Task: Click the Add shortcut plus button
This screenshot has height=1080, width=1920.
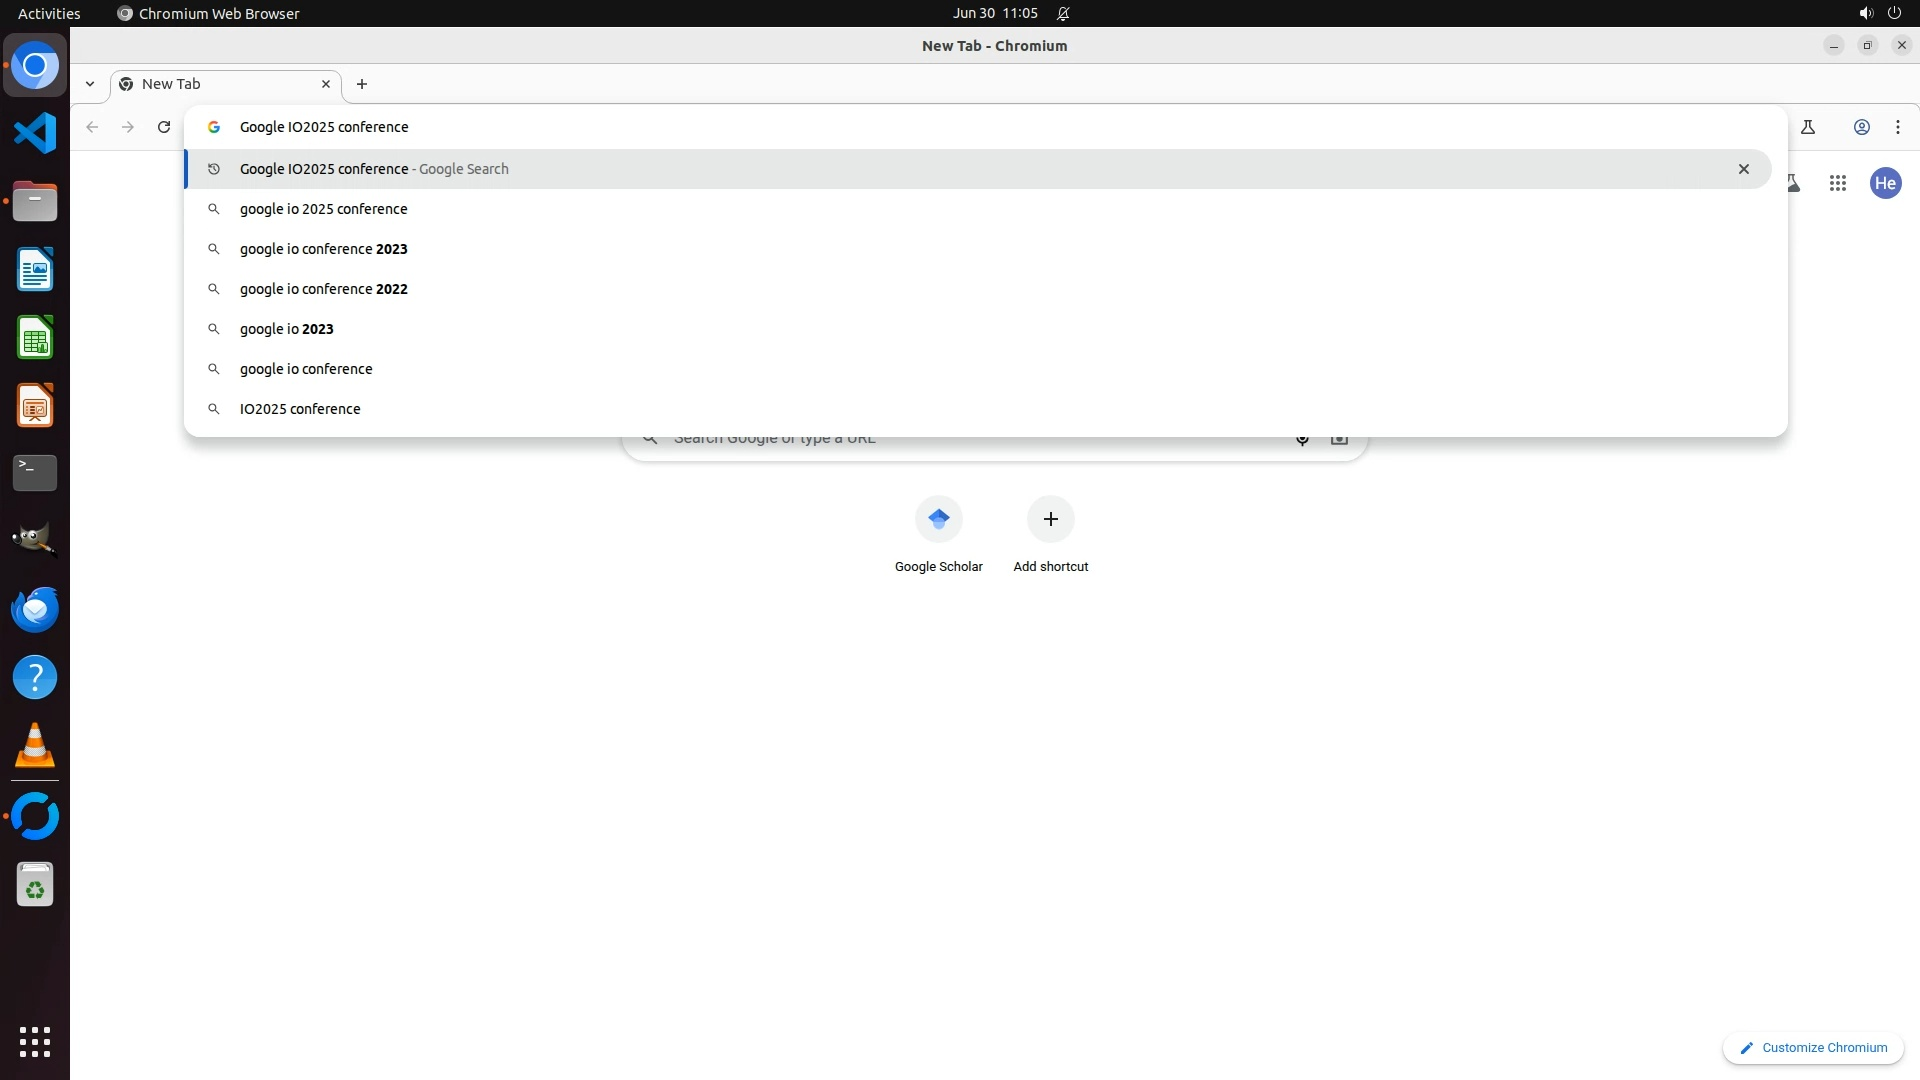Action: pos(1050,520)
